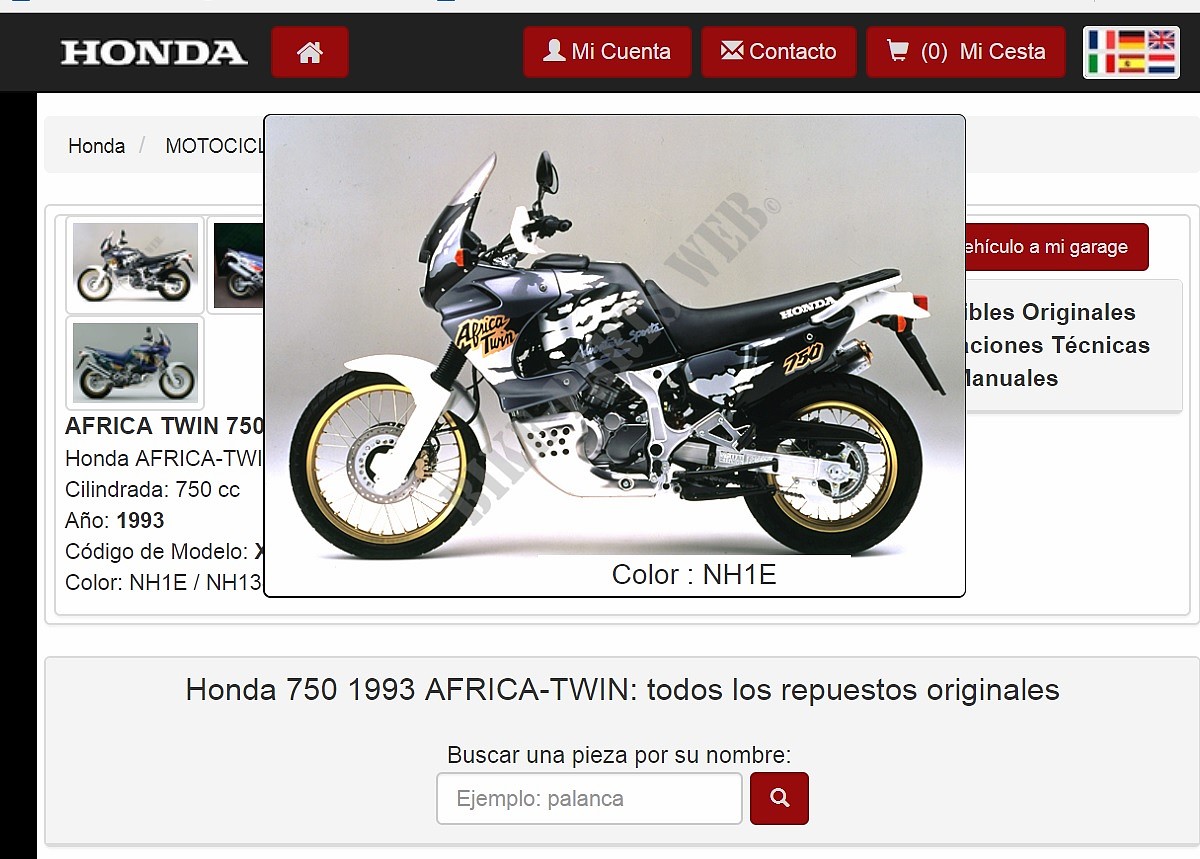Focus the part name search field
Image resolution: width=1200 pixels, height=859 pixels.
tap(589, 798)
